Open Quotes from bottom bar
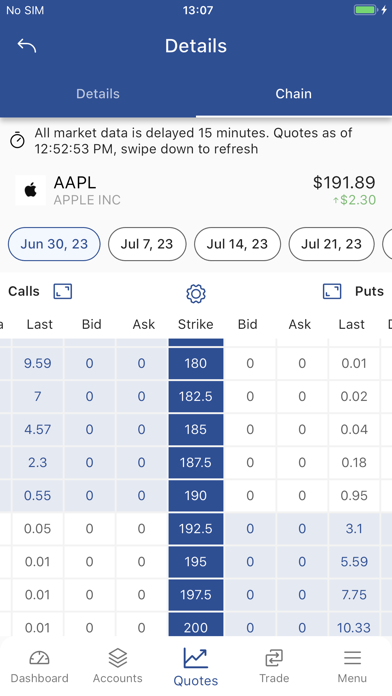The width and height of the screenshot is (392, 696). click(x=196, y=667)
